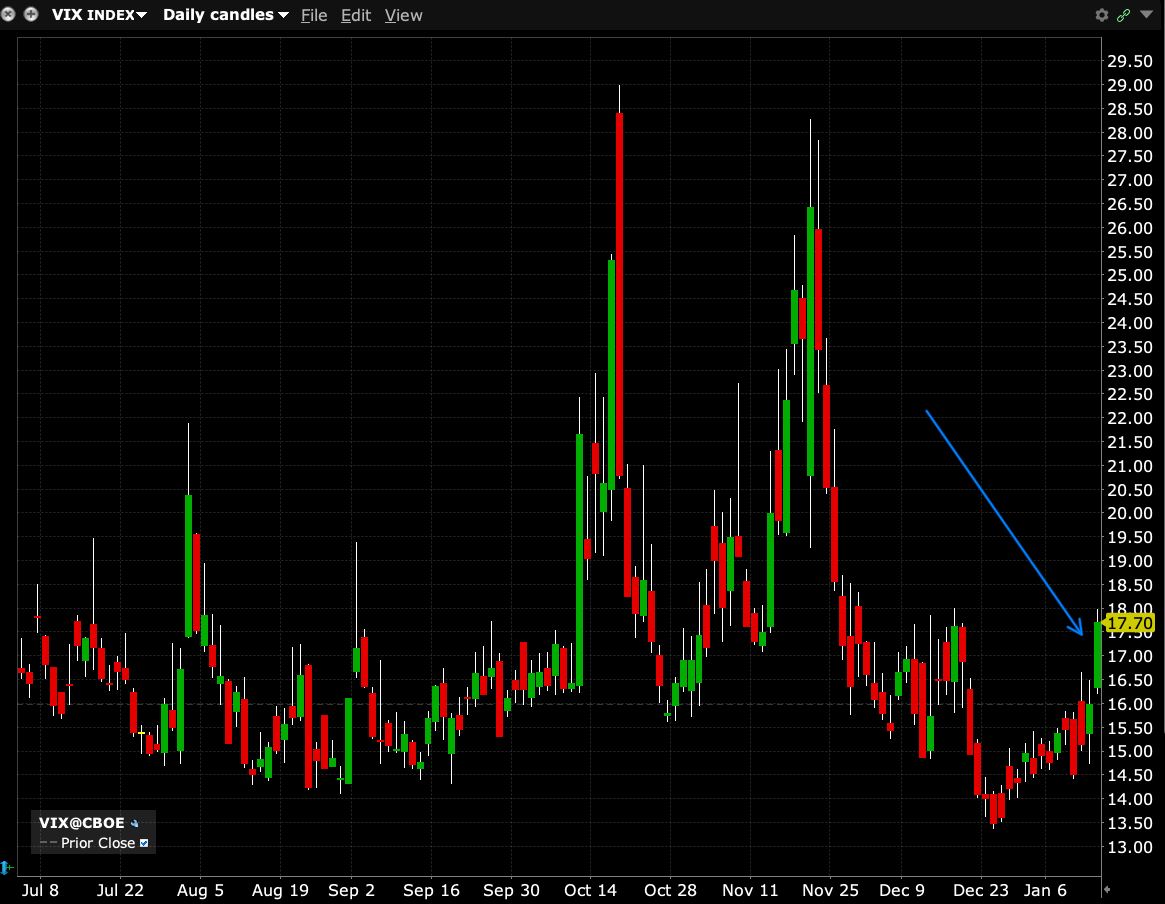Open the View menu
Viewport: 1165px width, 904px height.
(x=403, y=15)
